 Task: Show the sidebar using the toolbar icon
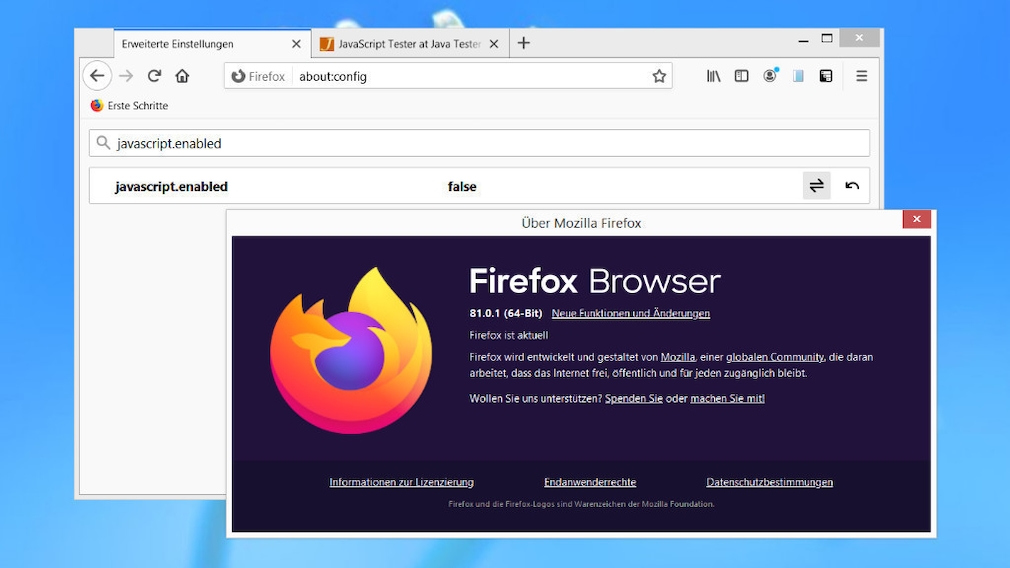[741, 76]
